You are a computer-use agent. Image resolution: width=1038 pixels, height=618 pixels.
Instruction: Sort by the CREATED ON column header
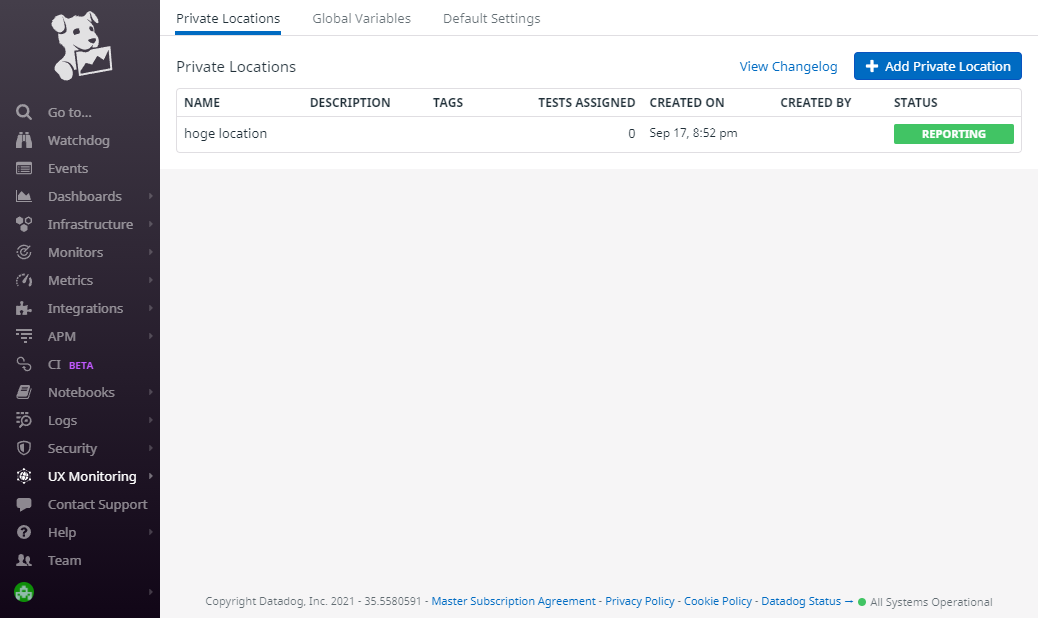pos(686,103)
